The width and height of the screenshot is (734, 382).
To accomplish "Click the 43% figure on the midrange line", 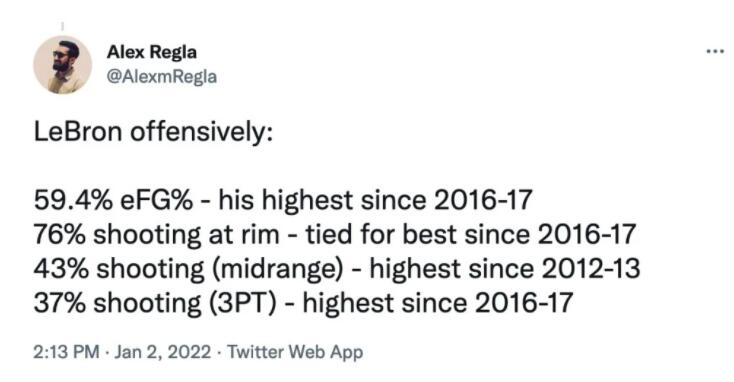I will coord(59,269).
